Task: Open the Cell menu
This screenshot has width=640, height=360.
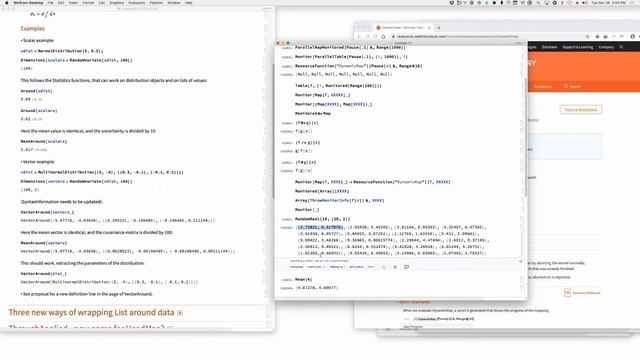Action: coord(102,3)
